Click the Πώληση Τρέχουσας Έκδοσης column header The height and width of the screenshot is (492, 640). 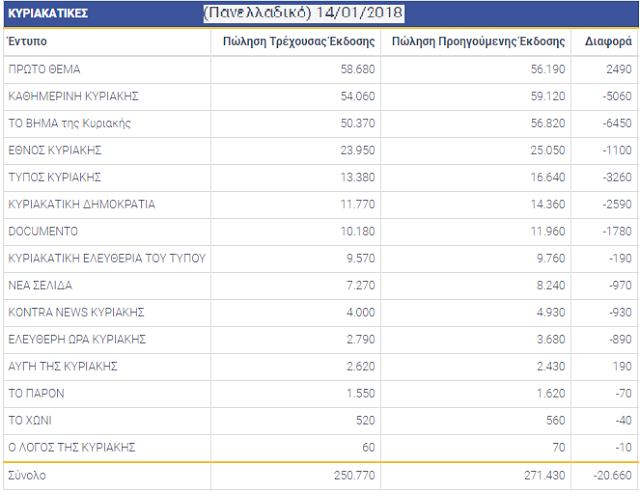click(299, 41)
